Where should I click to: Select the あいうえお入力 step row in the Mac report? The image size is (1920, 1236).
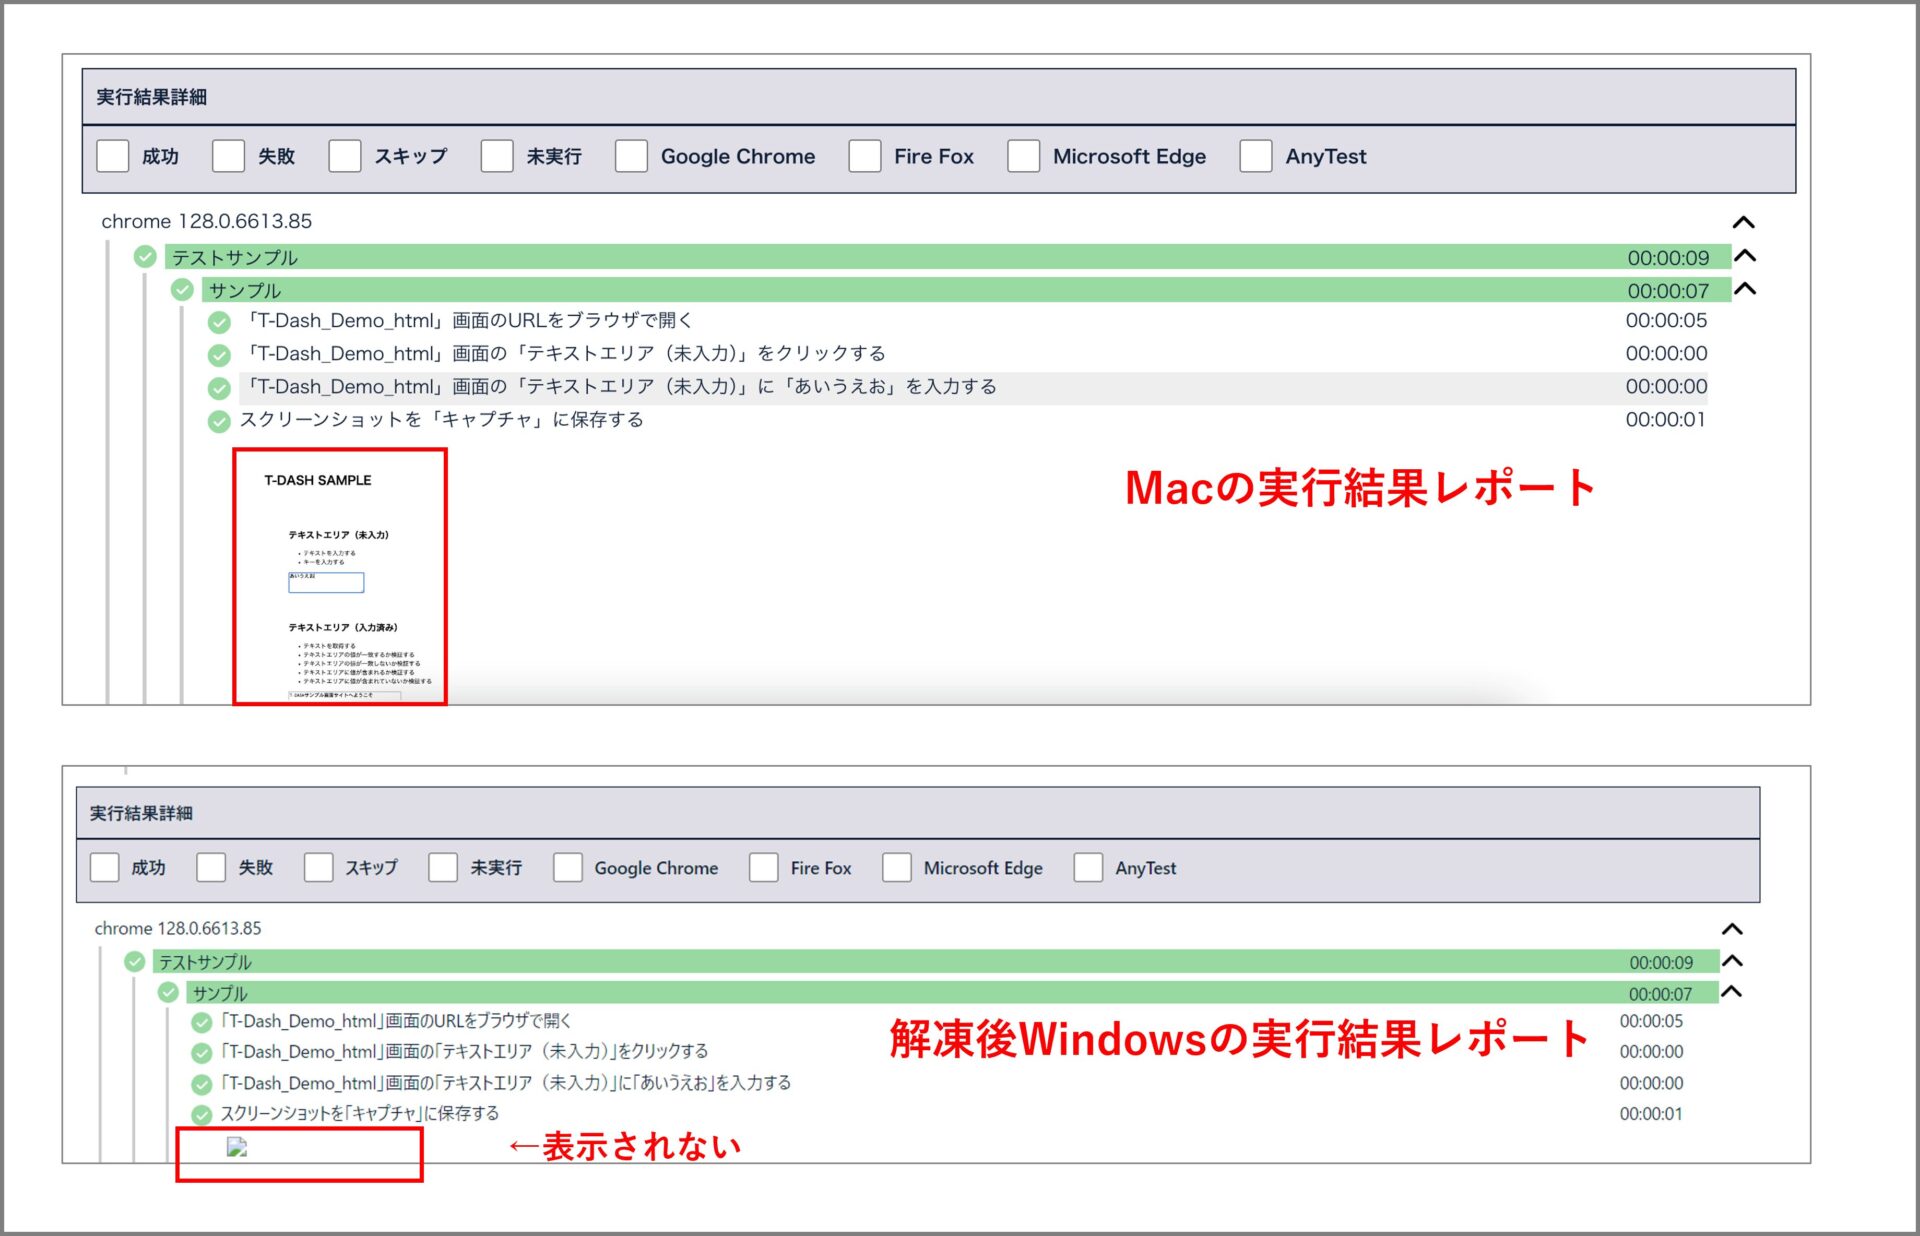(620, 387)
